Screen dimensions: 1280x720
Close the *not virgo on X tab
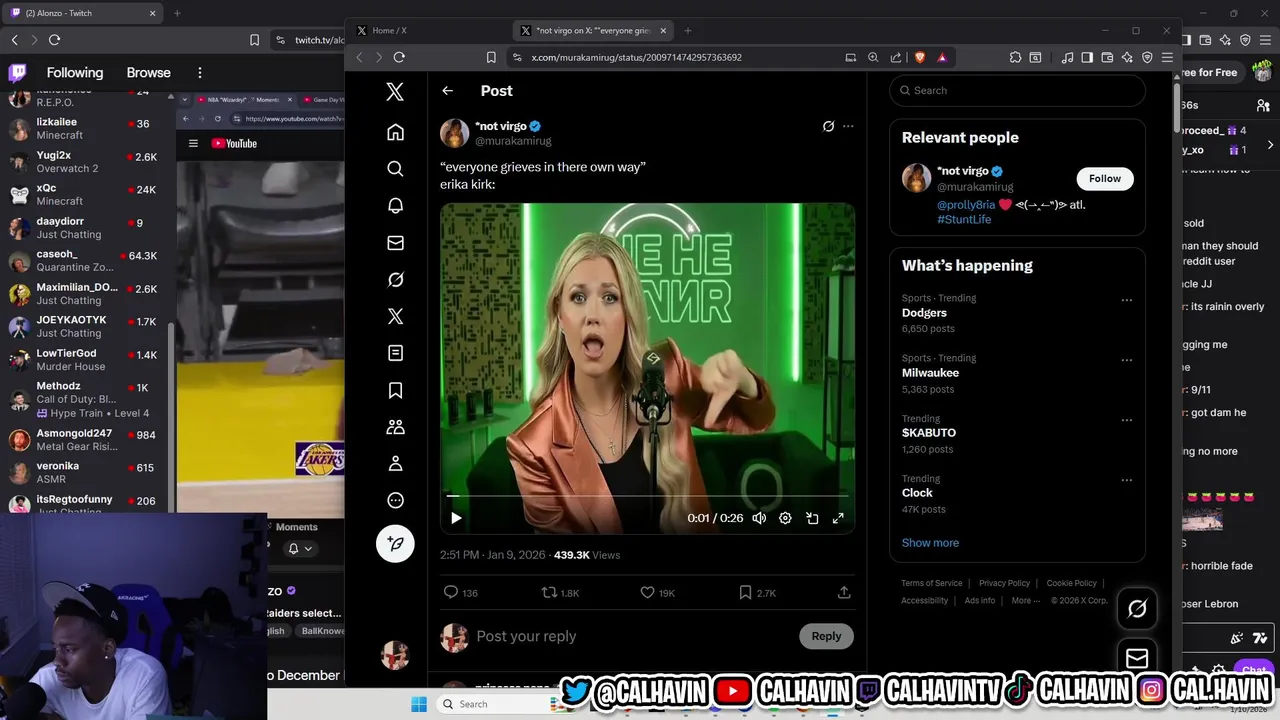click(x=662, y=30)
